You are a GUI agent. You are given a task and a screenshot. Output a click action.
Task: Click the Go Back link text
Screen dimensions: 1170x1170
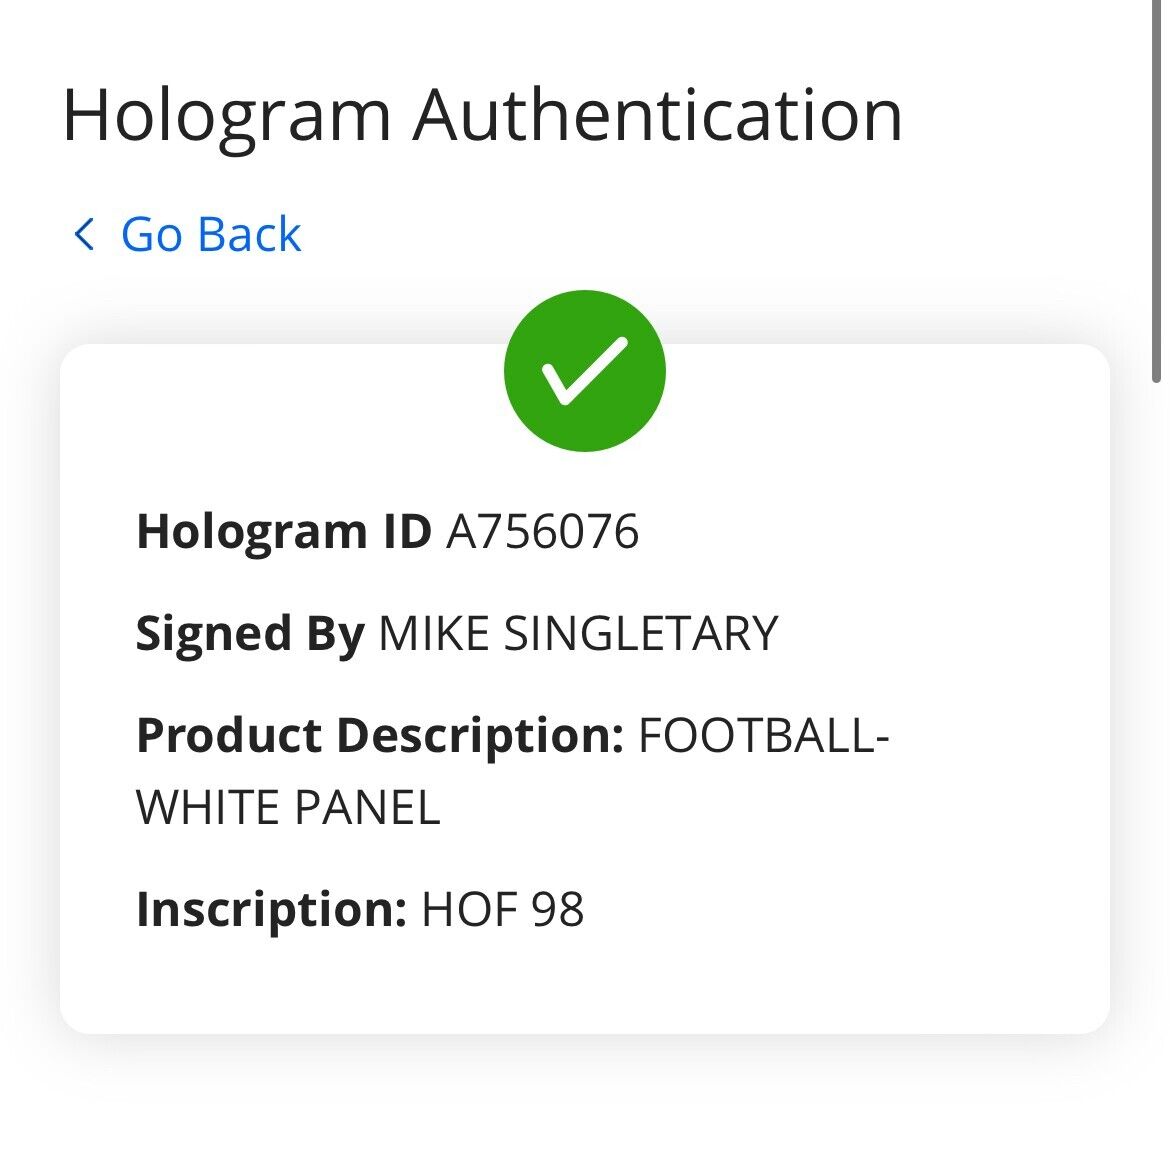point(210,235)
